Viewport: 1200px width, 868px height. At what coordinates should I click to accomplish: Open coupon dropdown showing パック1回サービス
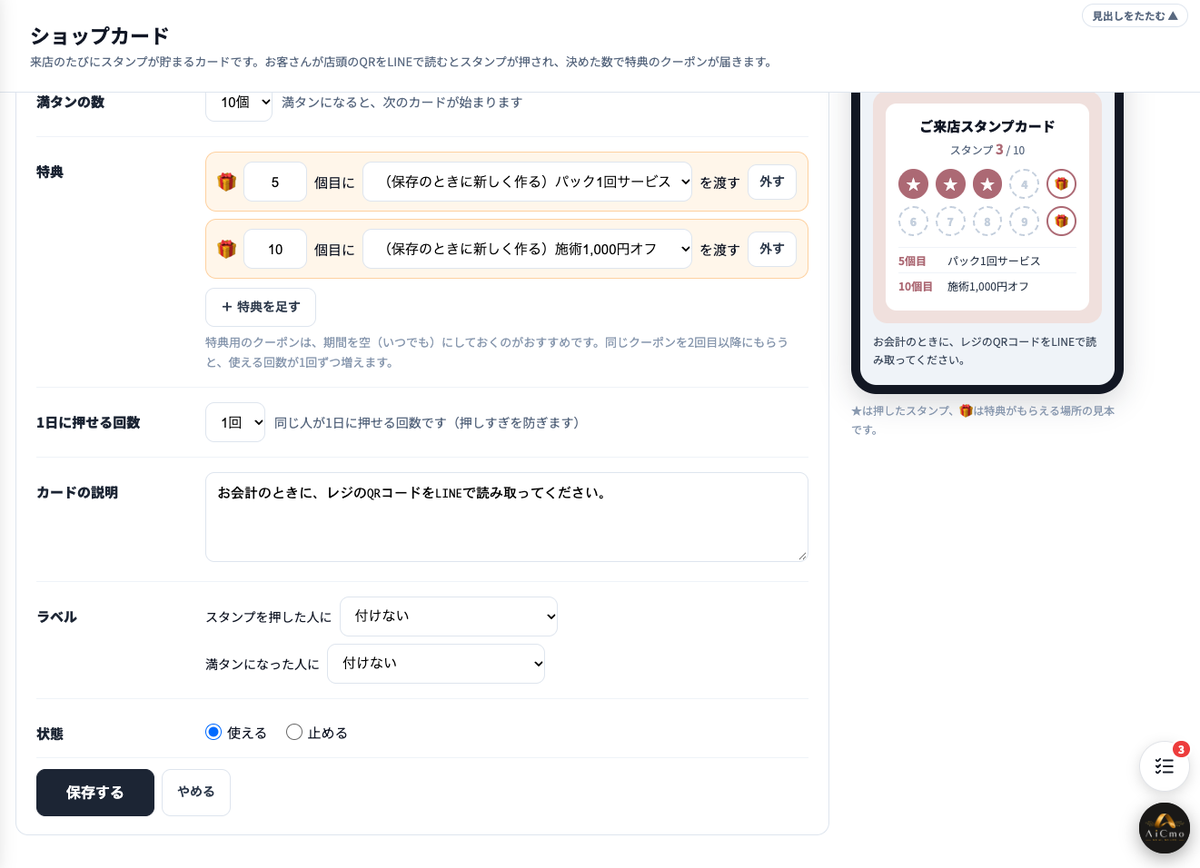pos(527,182)
